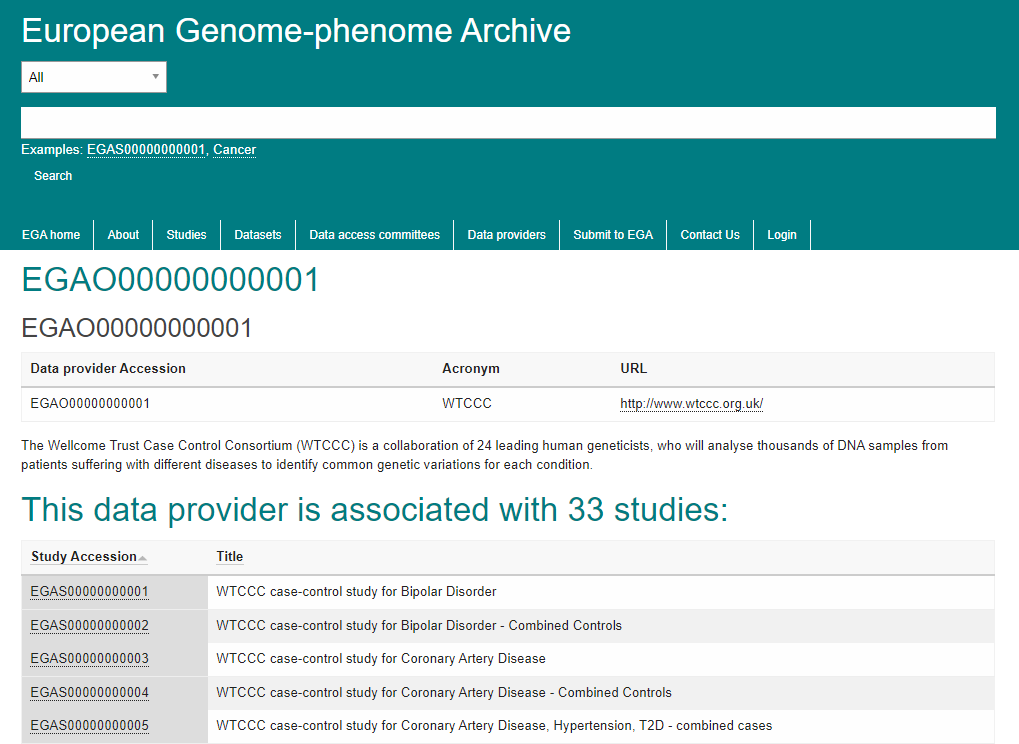Open study EGAS00000000003 accession link
Viewport: 1019px width, 744px height.
pyautogui.click(x=89, y=659)
